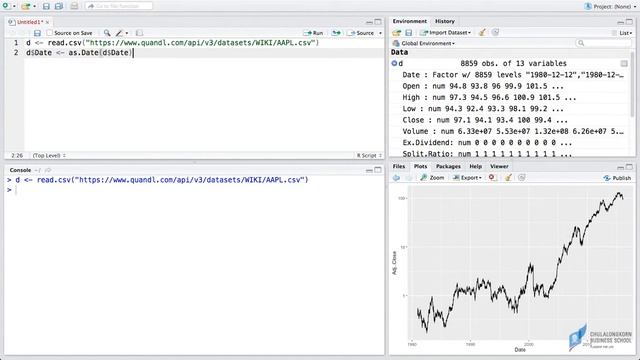This screenshot has height=360, width=640.
Task: Switch to the History tab
Action: [x=444, y=21]
